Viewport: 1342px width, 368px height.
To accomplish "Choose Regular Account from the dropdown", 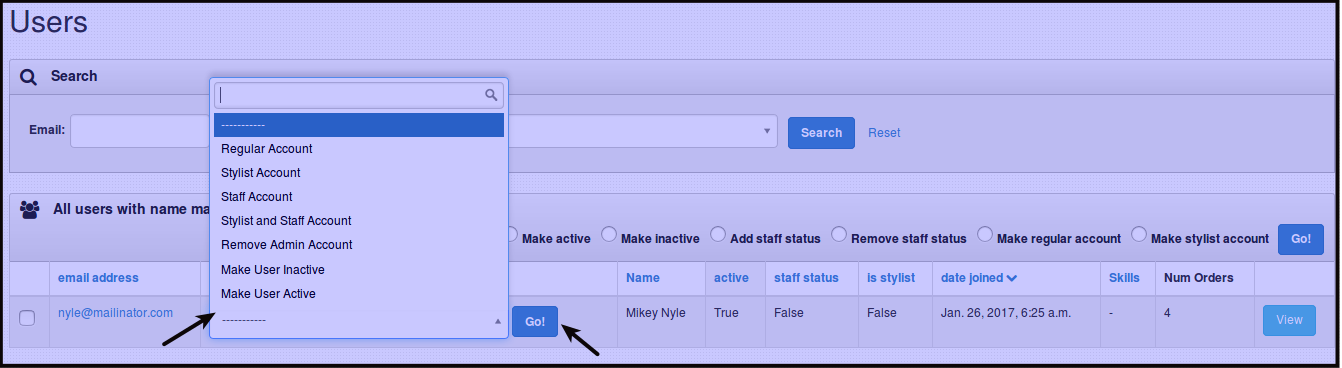I will (359, 149).
